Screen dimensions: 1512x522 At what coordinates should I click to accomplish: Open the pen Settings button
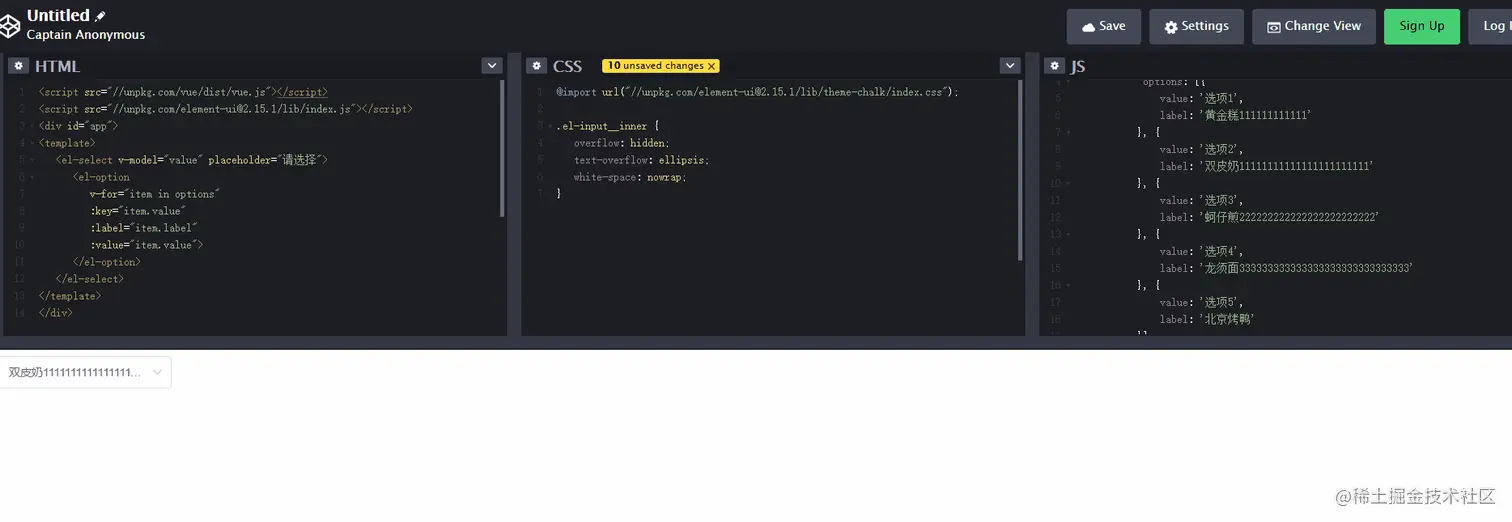point(1196,27)
